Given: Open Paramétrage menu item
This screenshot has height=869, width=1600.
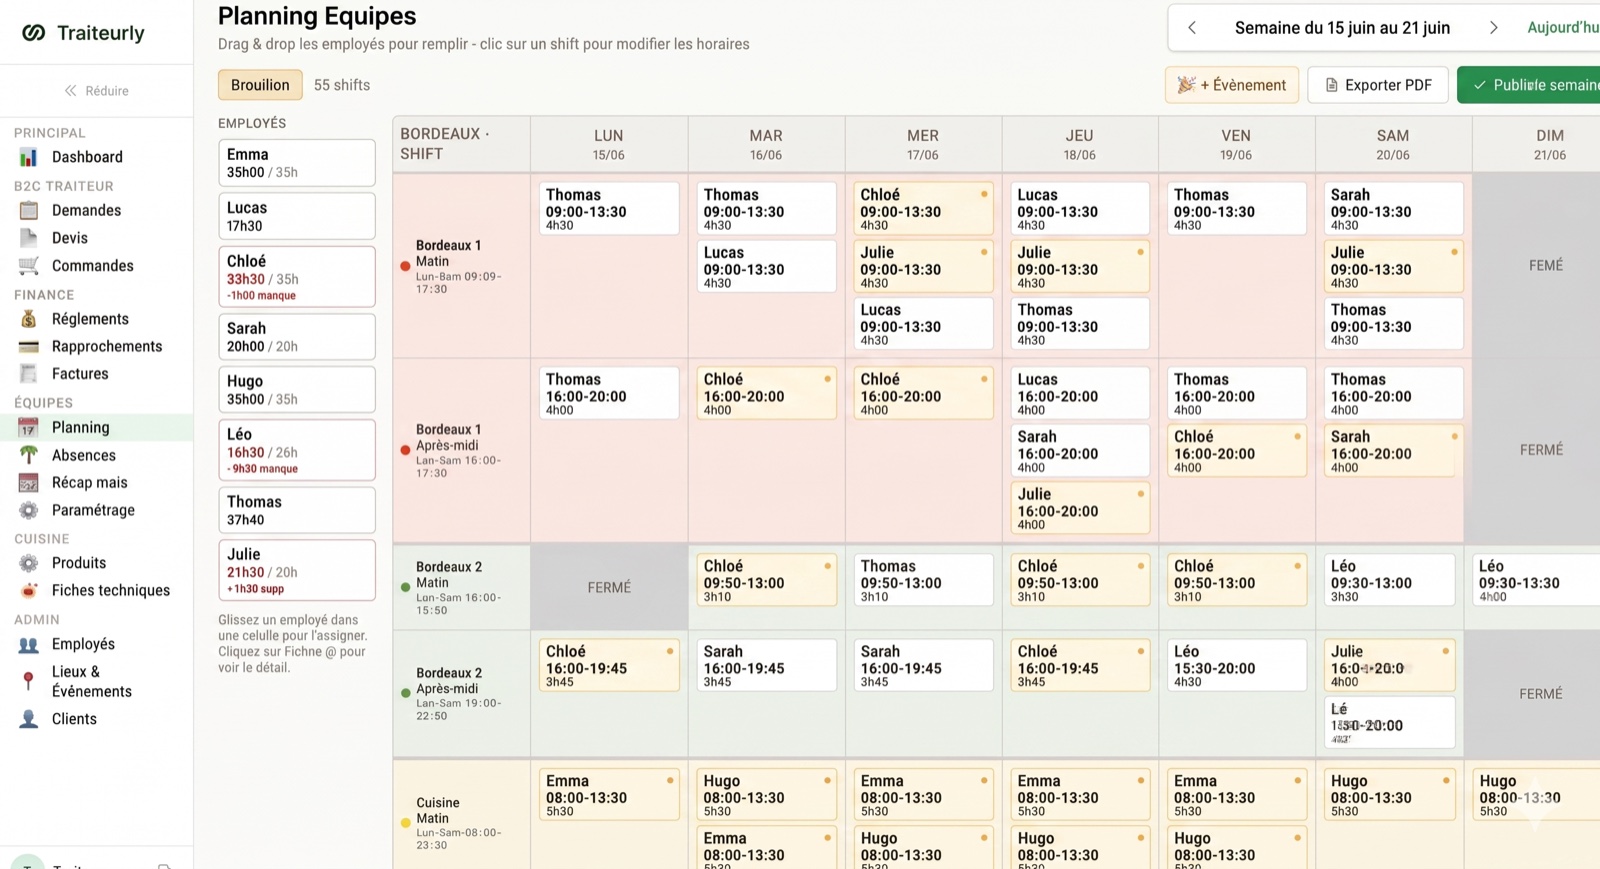Looking at the screenshot, I should (93, 510).
